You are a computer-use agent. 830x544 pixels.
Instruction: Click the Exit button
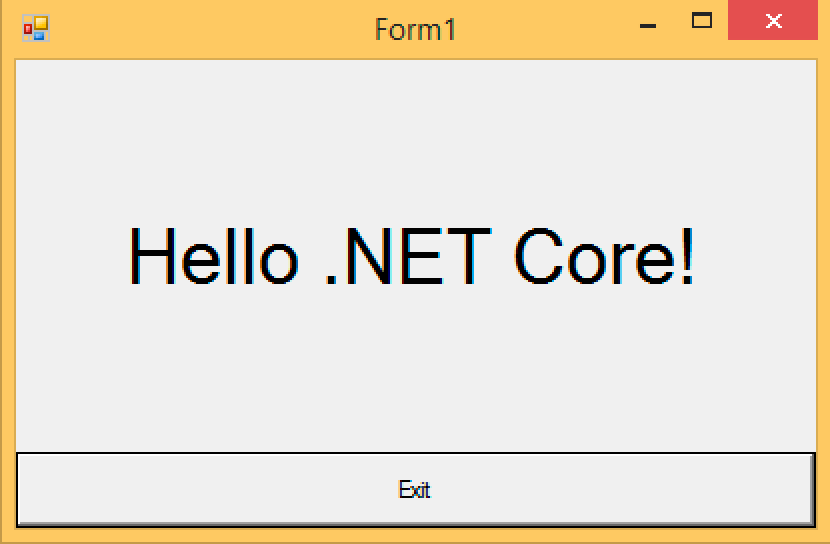coord(416,489)
